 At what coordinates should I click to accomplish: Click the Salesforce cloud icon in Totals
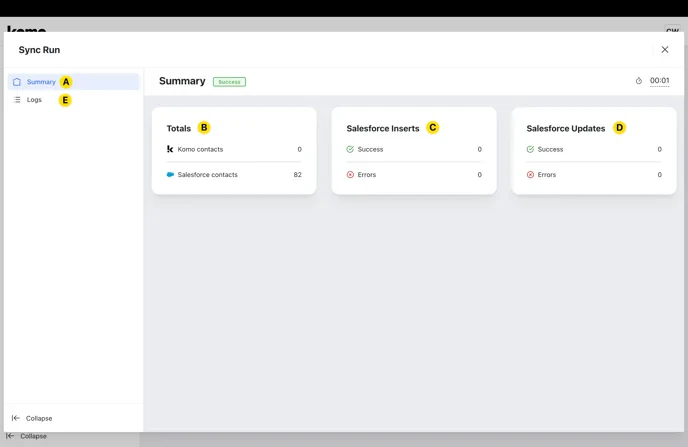(170, 175)
